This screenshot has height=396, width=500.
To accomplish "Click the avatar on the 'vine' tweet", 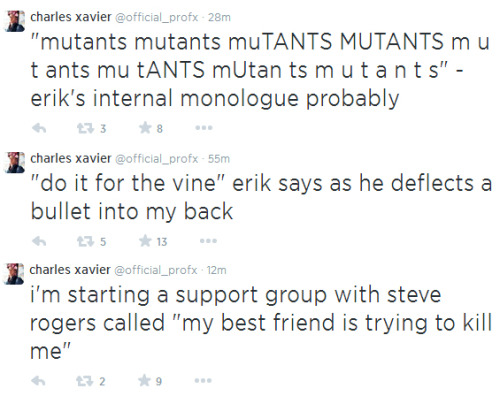I will point(15,163).
